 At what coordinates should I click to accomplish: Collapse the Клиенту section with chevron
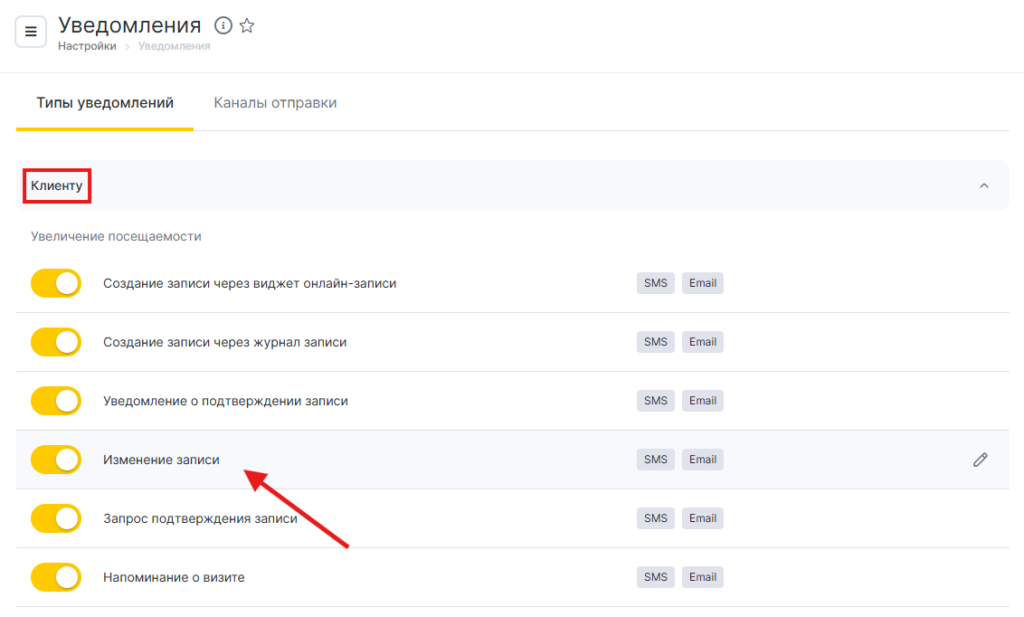[x=984, y=186]
